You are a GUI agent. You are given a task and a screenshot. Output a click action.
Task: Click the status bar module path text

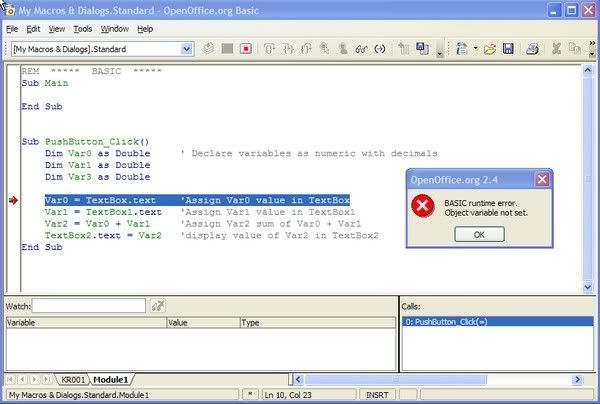[79, 395]
